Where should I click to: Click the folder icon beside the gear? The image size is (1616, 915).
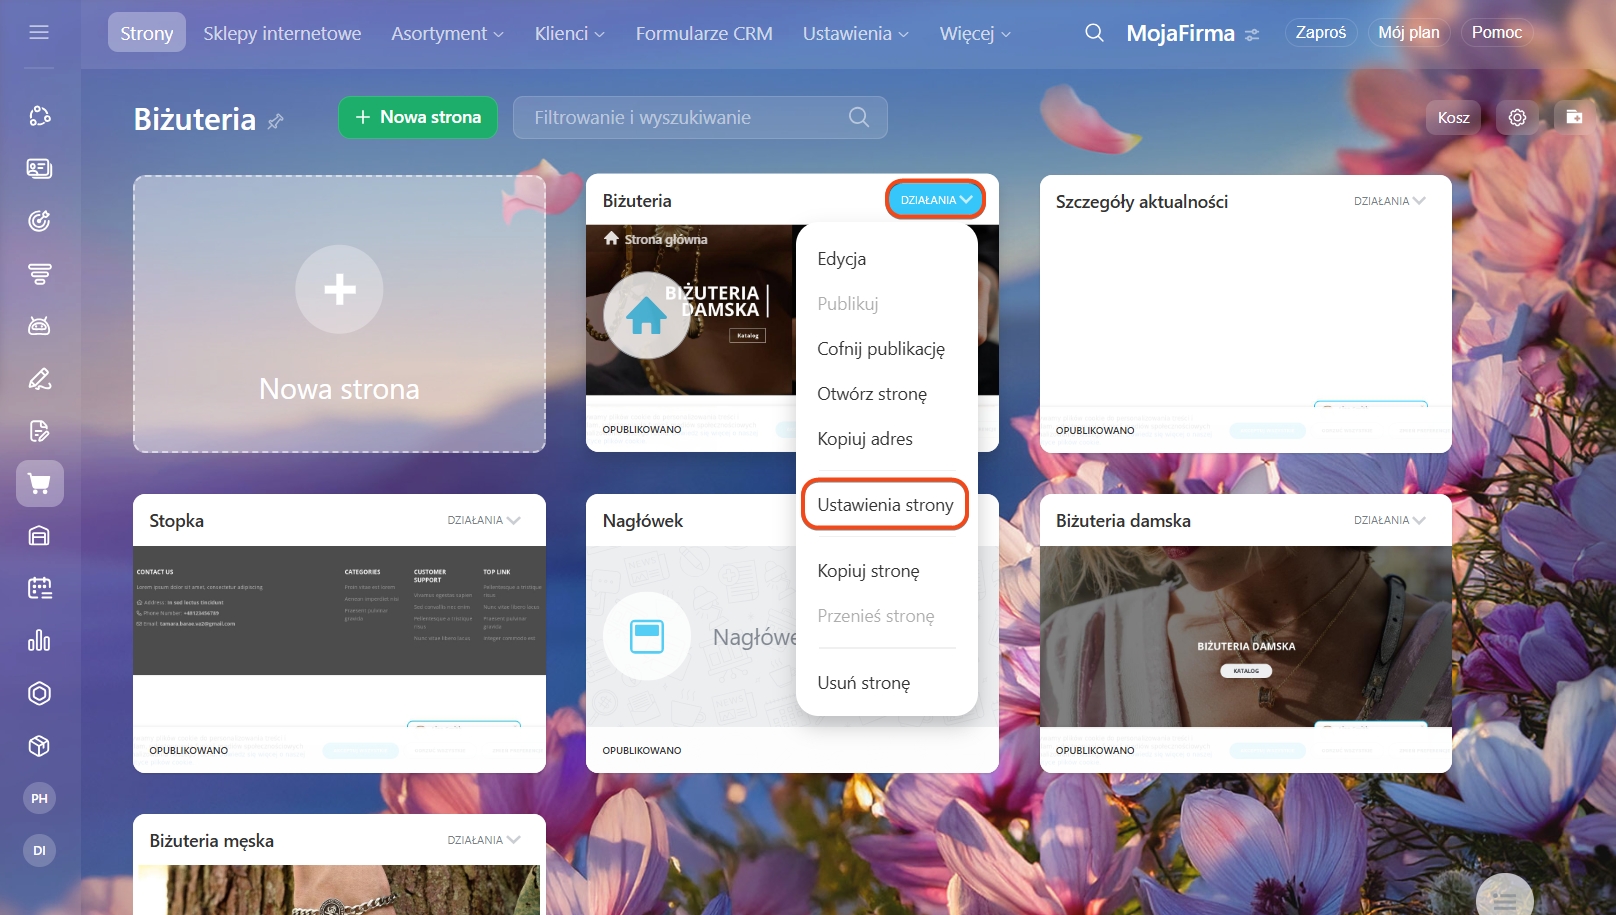[x=1574, y=117]
